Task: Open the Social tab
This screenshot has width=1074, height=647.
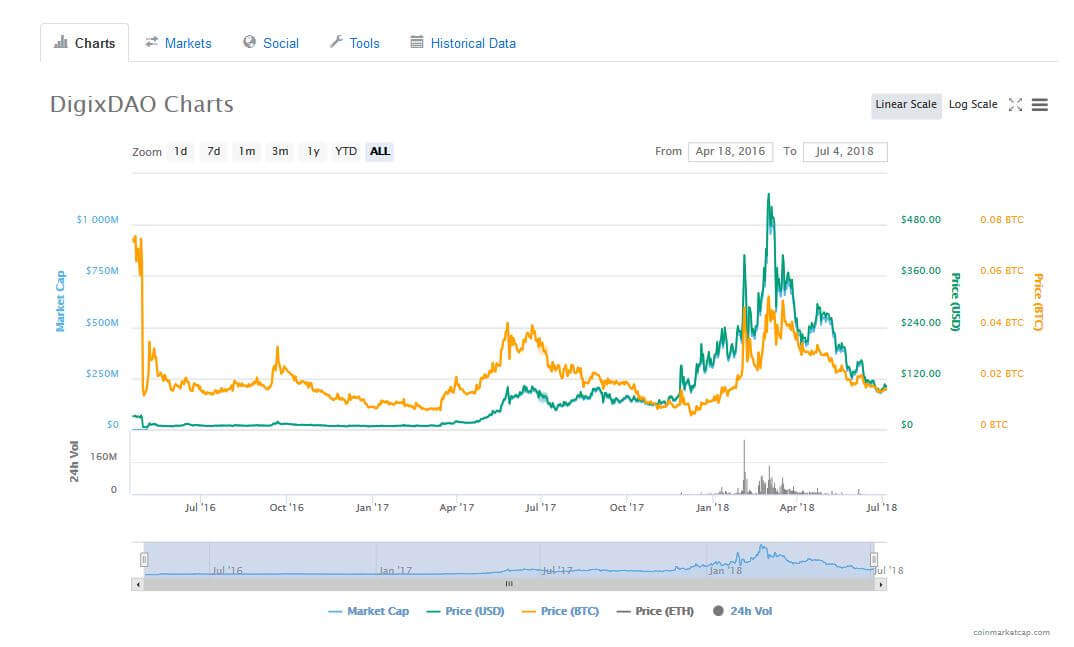Action: (271, 43)
